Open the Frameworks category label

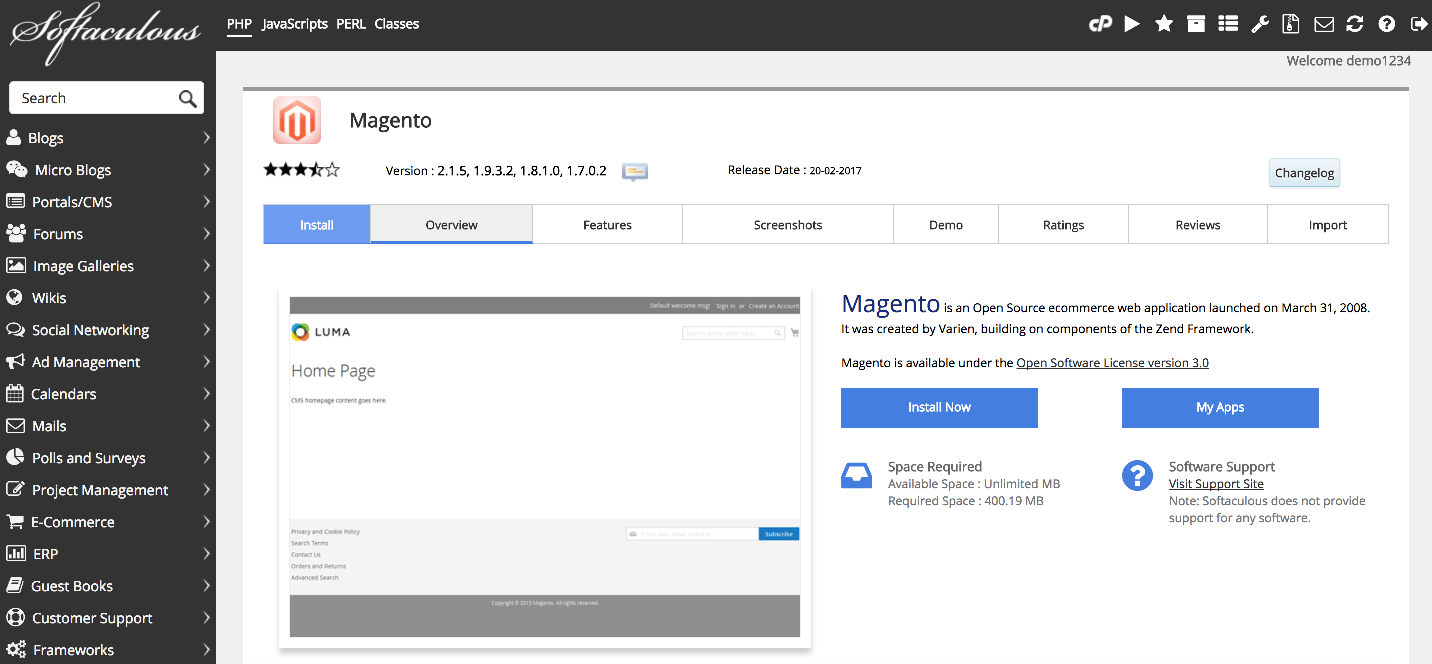73,650
